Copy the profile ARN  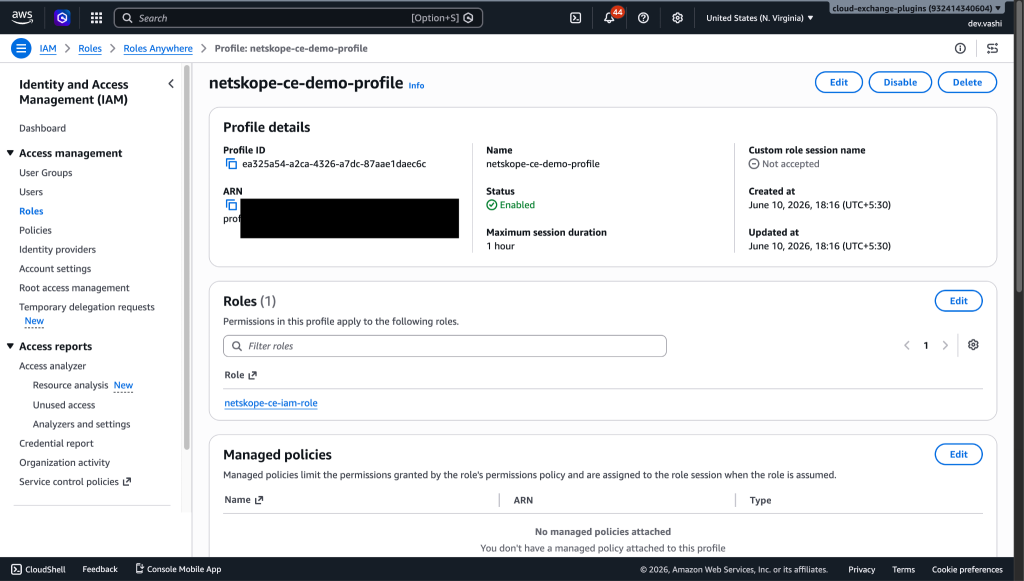coord(231,205)
